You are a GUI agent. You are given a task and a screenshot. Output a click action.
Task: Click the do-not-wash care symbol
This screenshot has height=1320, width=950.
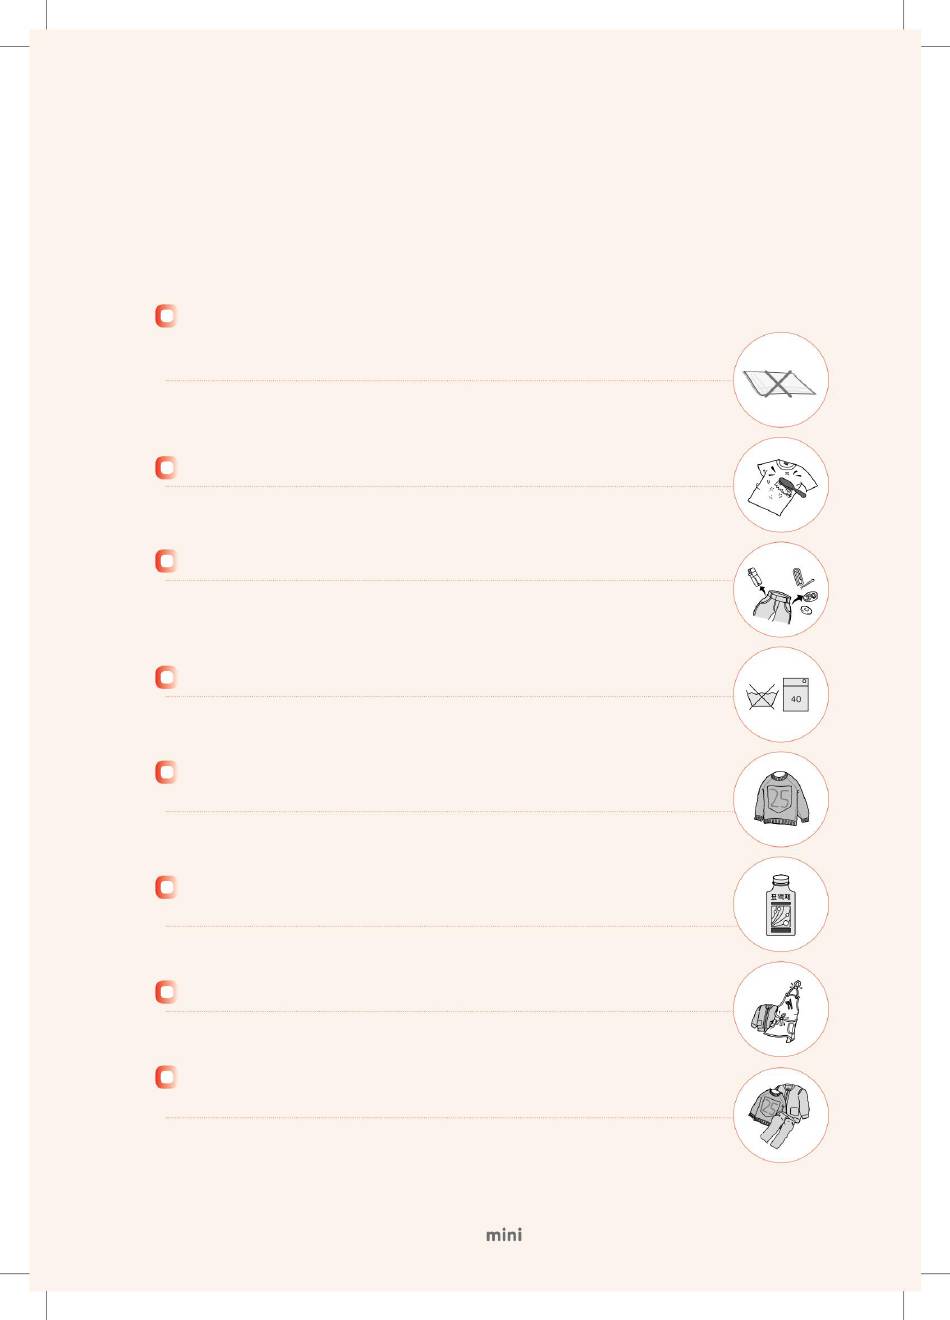(x=762, y=696)
